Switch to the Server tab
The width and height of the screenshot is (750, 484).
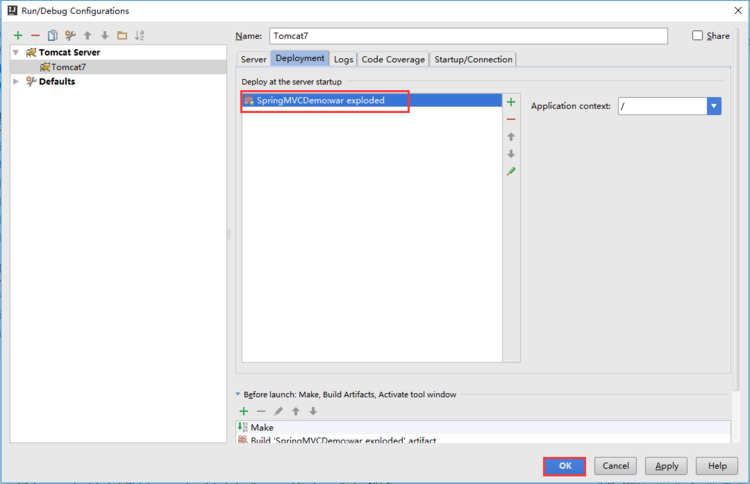254,59
